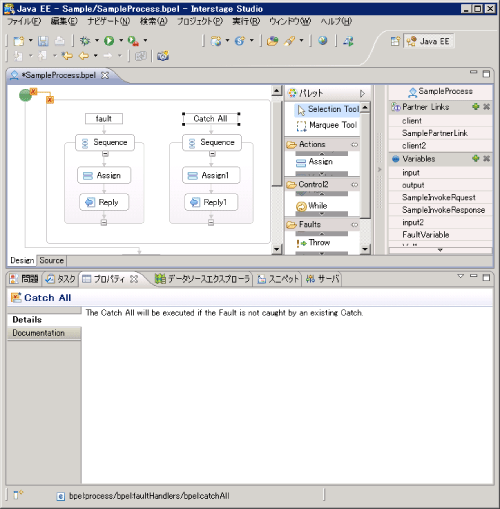Click the green Run icon
The width and height of the screenshot is (500, 509).
[x=109, y=41]
